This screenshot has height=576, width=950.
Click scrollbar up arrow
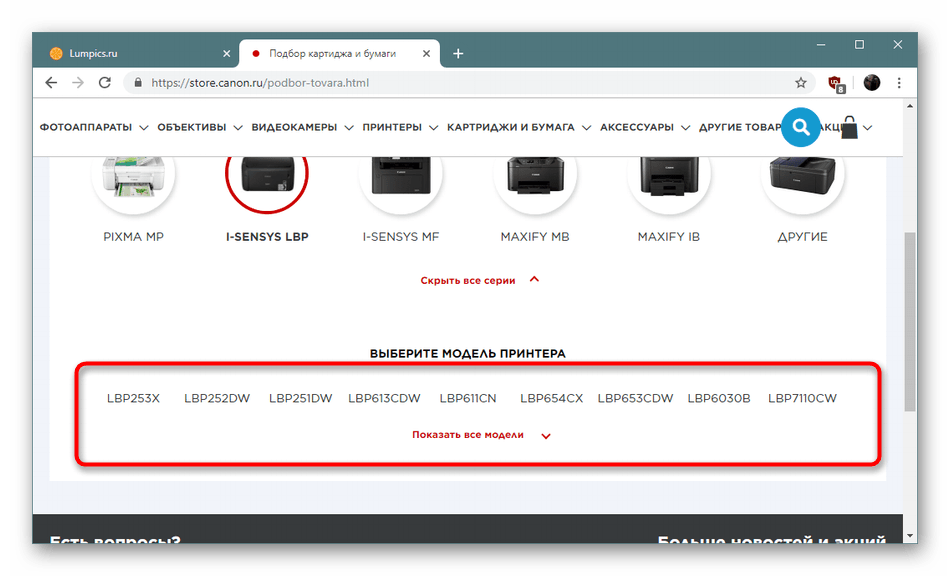[909, 106]
